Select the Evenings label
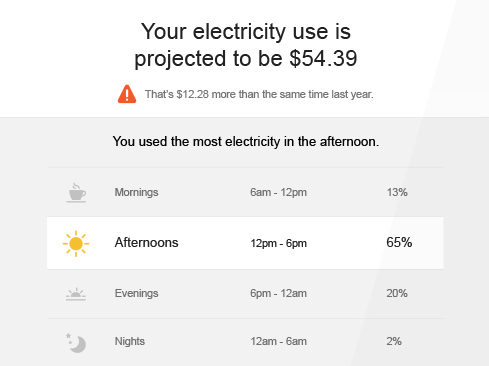The width and height of the screenshot is (489, 366). [136, 293]
